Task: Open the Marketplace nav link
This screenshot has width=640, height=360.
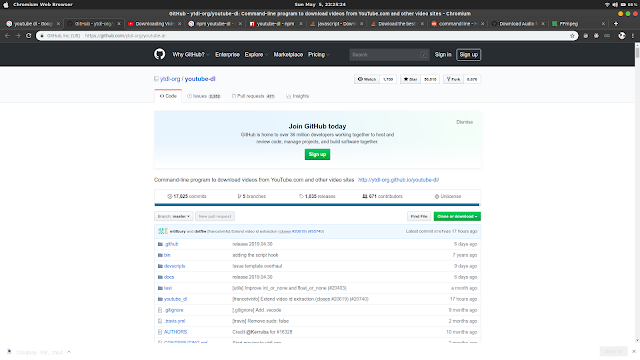Action: coord(288,55)
